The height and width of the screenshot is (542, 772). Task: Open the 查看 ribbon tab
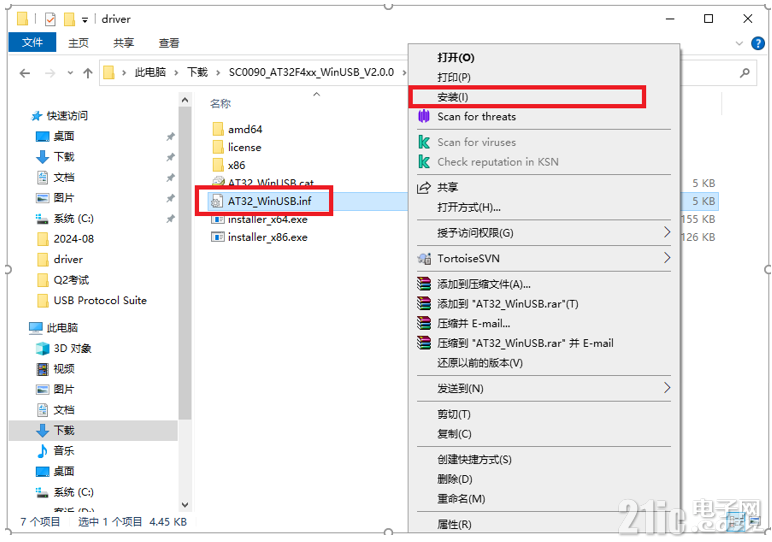(168, 43)
